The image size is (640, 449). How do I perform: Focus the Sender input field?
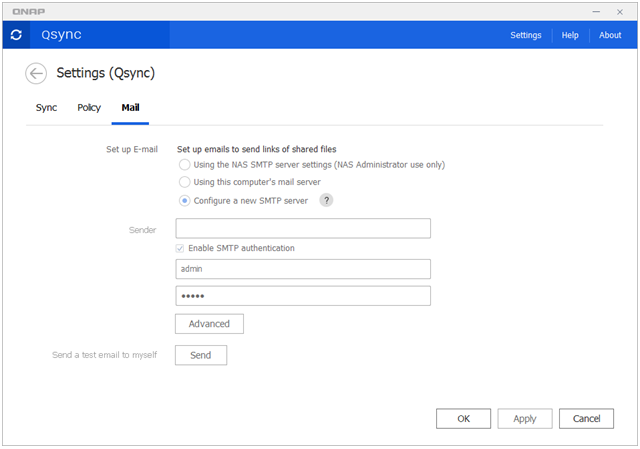pos(303,228)
